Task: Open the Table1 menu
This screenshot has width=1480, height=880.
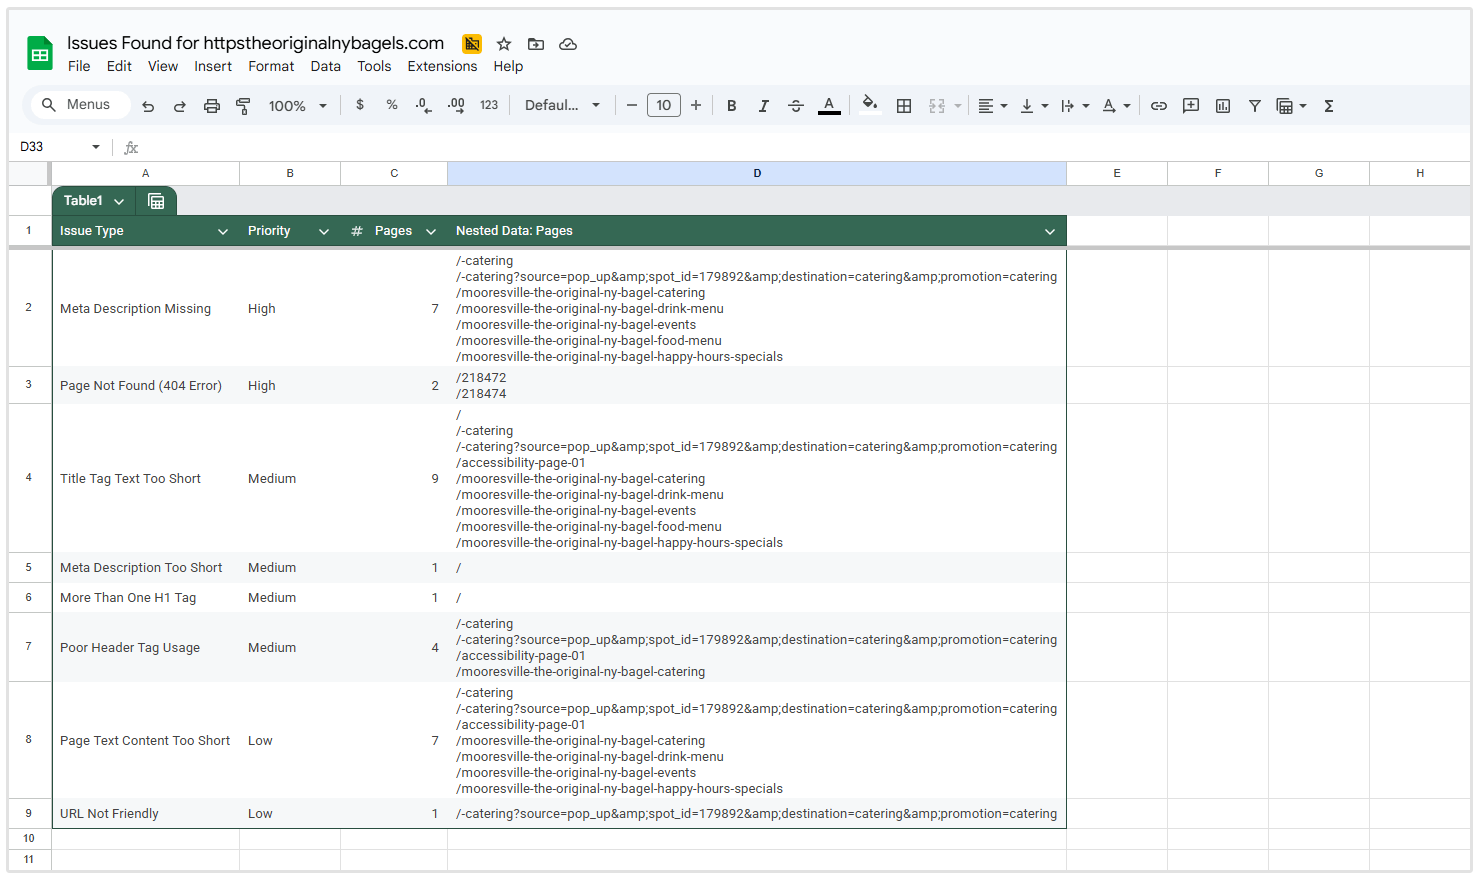Action: 92,200
